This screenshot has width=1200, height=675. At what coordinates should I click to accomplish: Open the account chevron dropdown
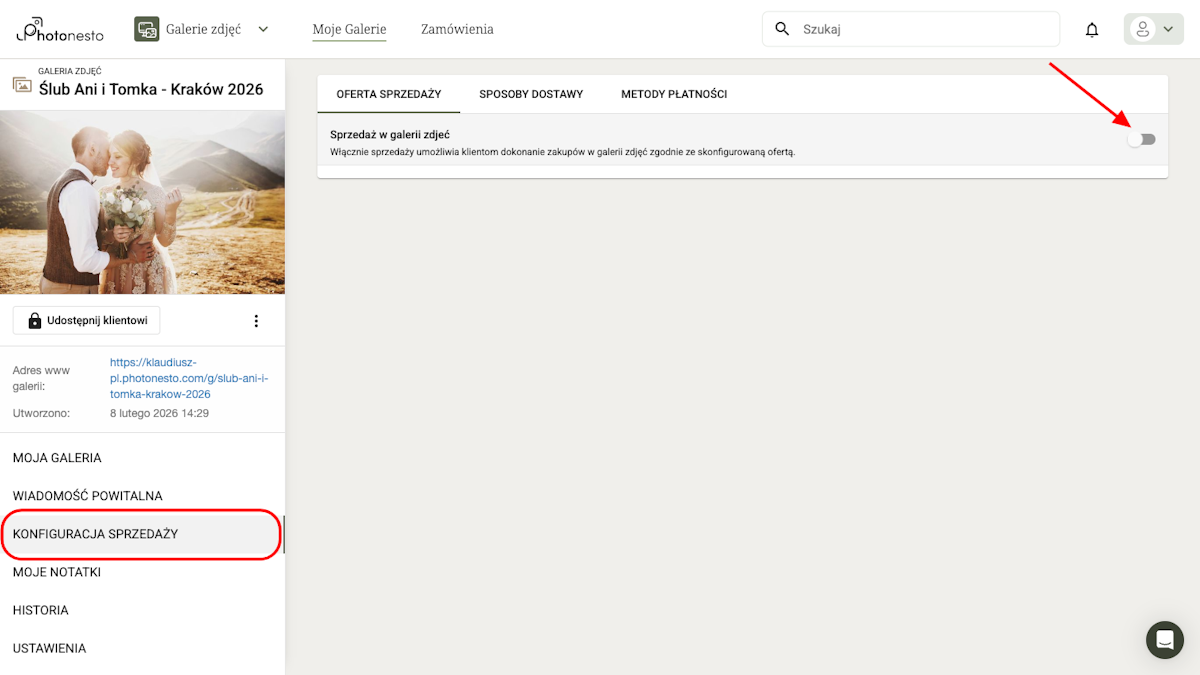coord(1167,29)
